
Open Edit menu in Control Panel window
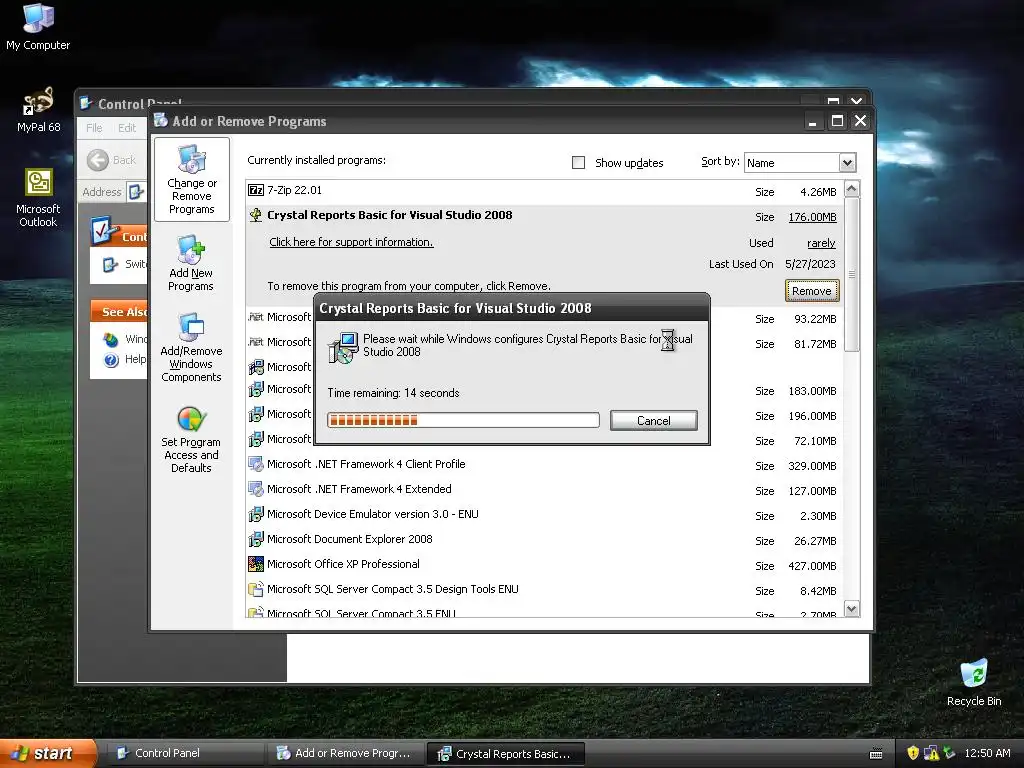coord(127,128)
